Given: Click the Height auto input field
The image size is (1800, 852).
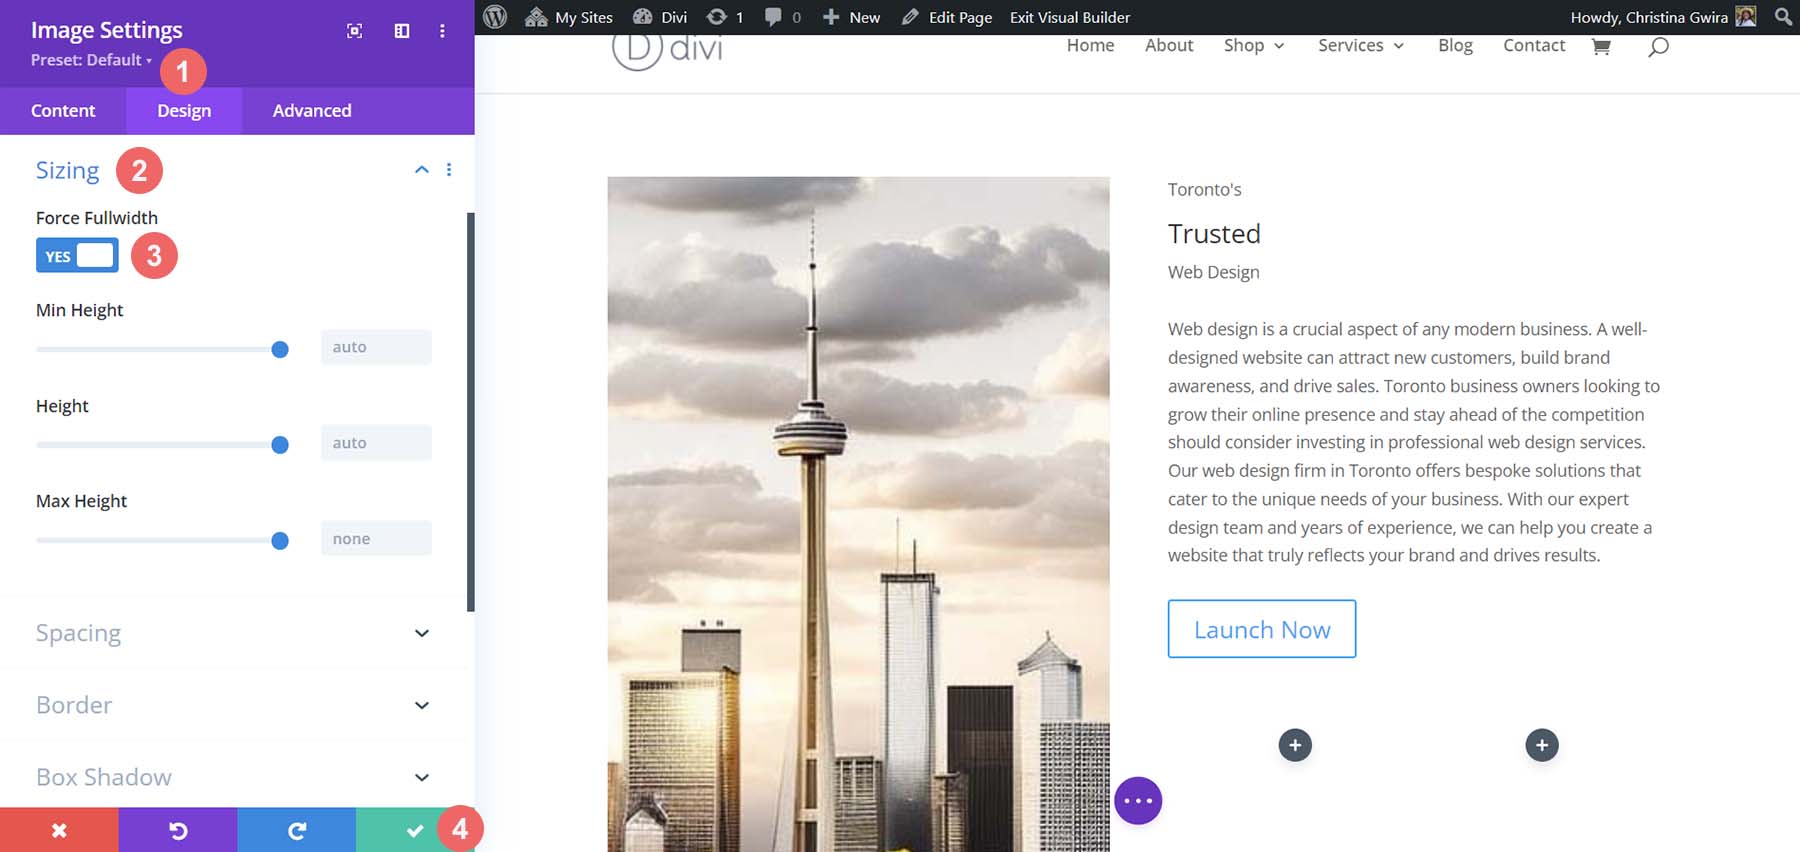Looking at the screenshot, I should (x=376, y=443).
